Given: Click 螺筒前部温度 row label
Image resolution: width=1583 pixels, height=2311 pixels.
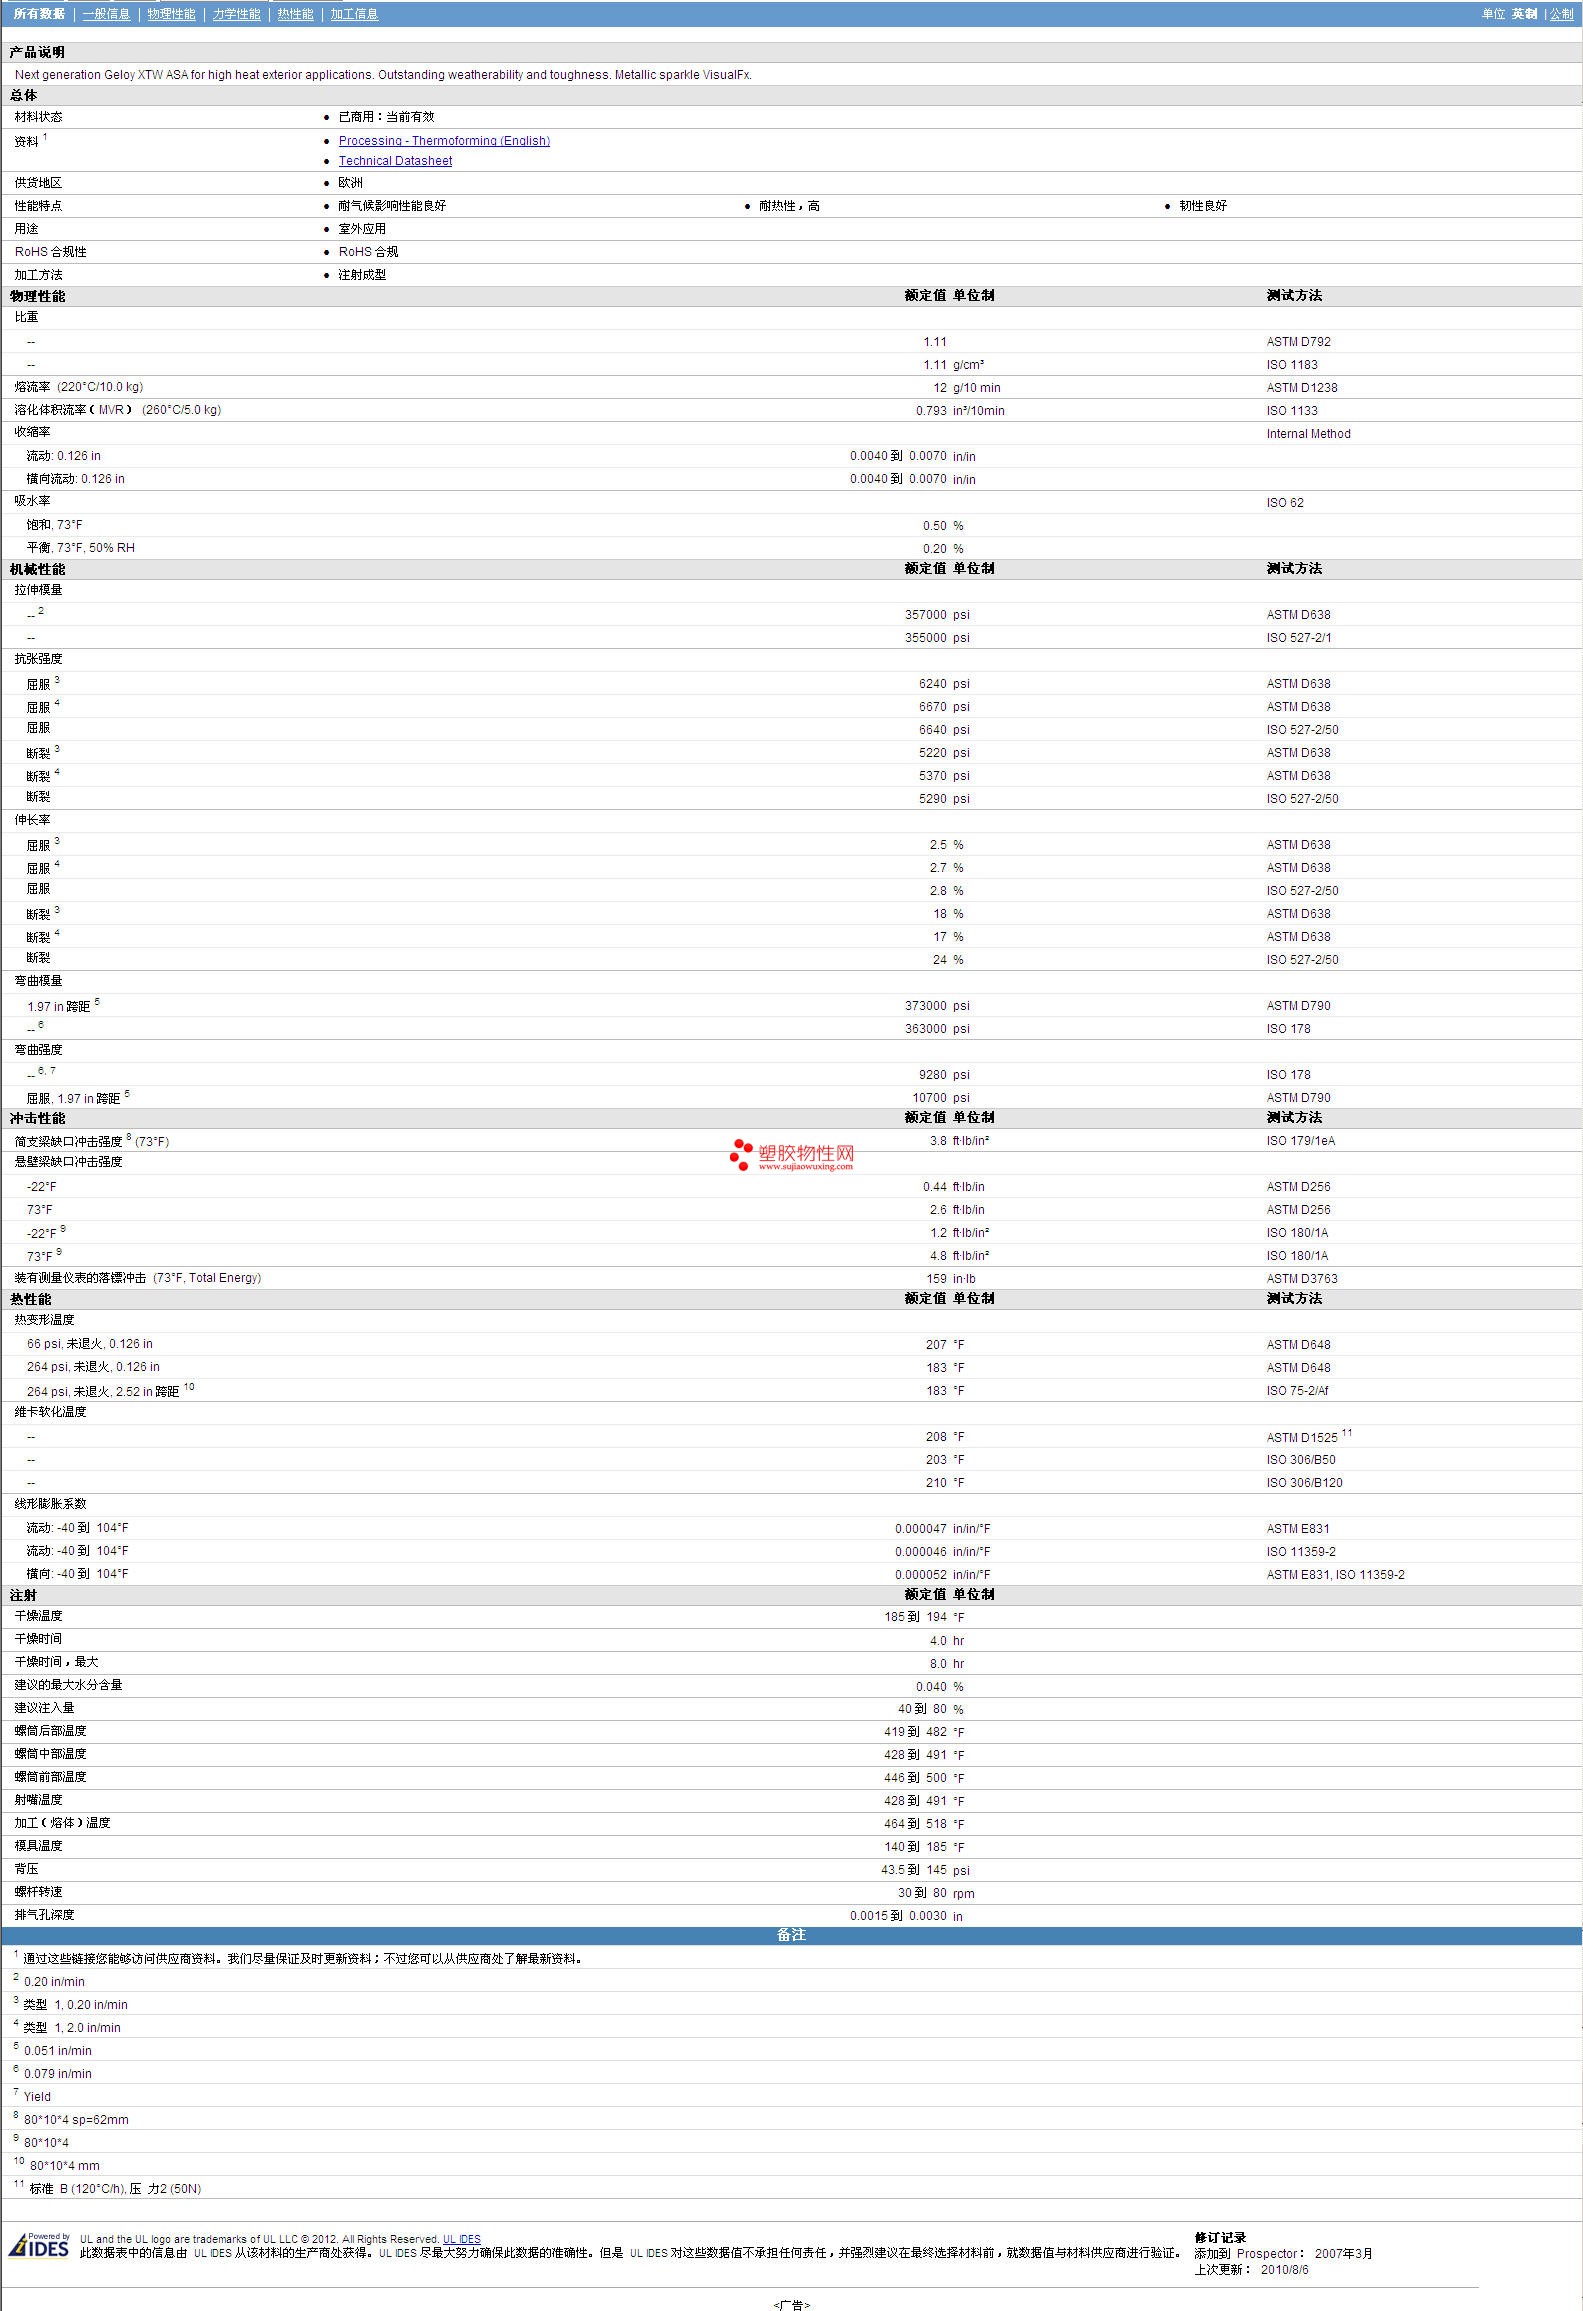Looking at the screenshot, I should tap(50, 1777).
